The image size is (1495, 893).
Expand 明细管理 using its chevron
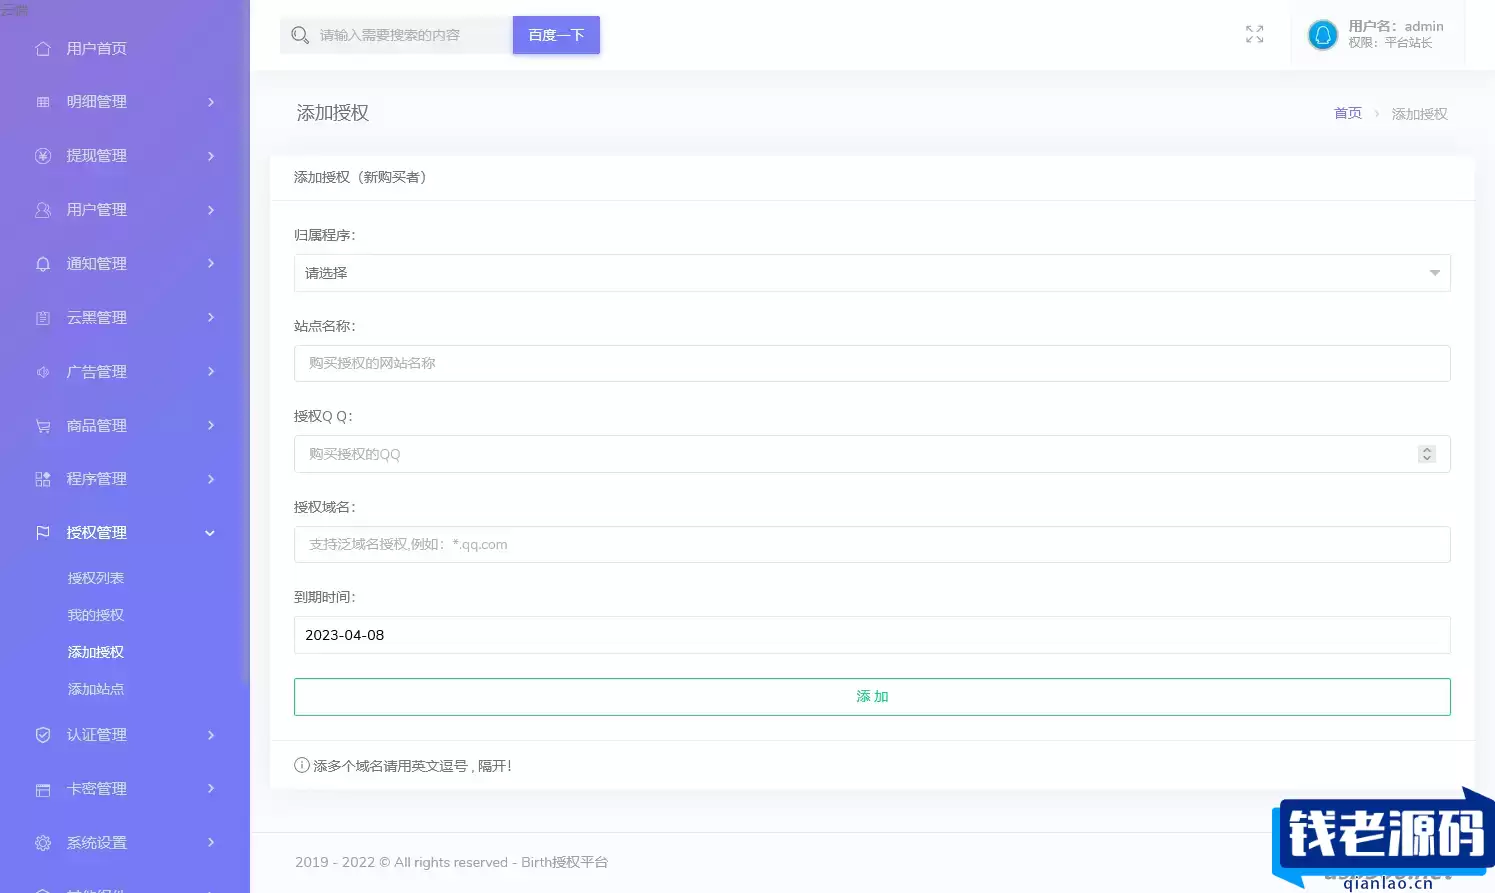211,102
